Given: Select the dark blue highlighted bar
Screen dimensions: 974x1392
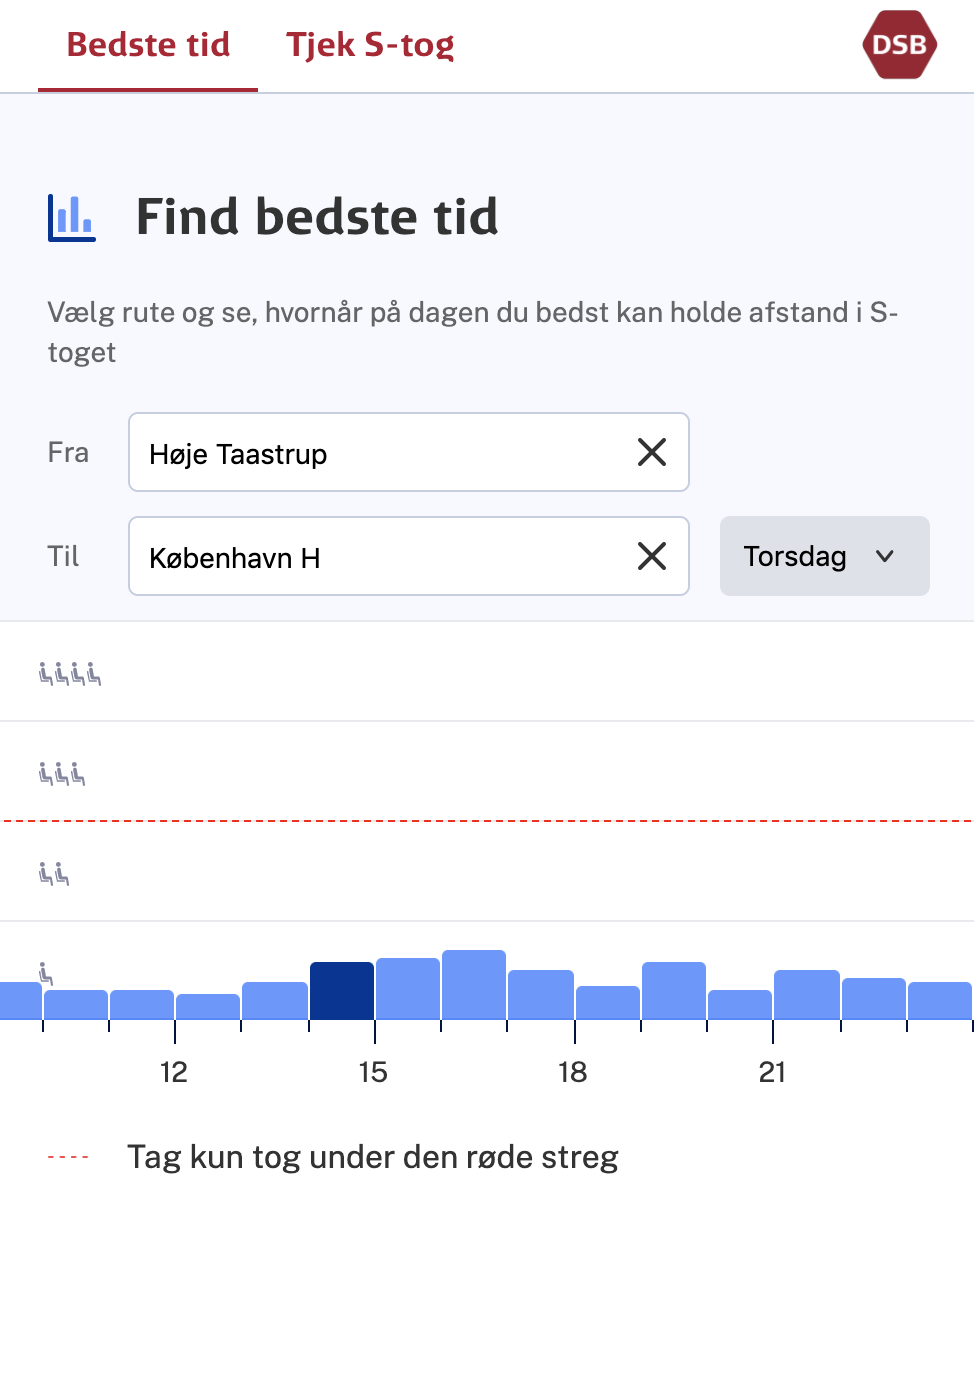Looking at the screenshot, I should tap(342, 991).
